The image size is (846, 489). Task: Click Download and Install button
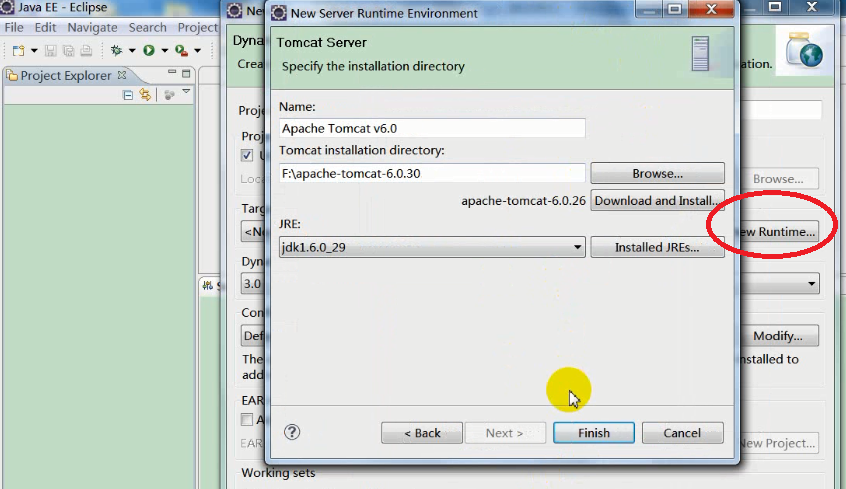point(657,201)
